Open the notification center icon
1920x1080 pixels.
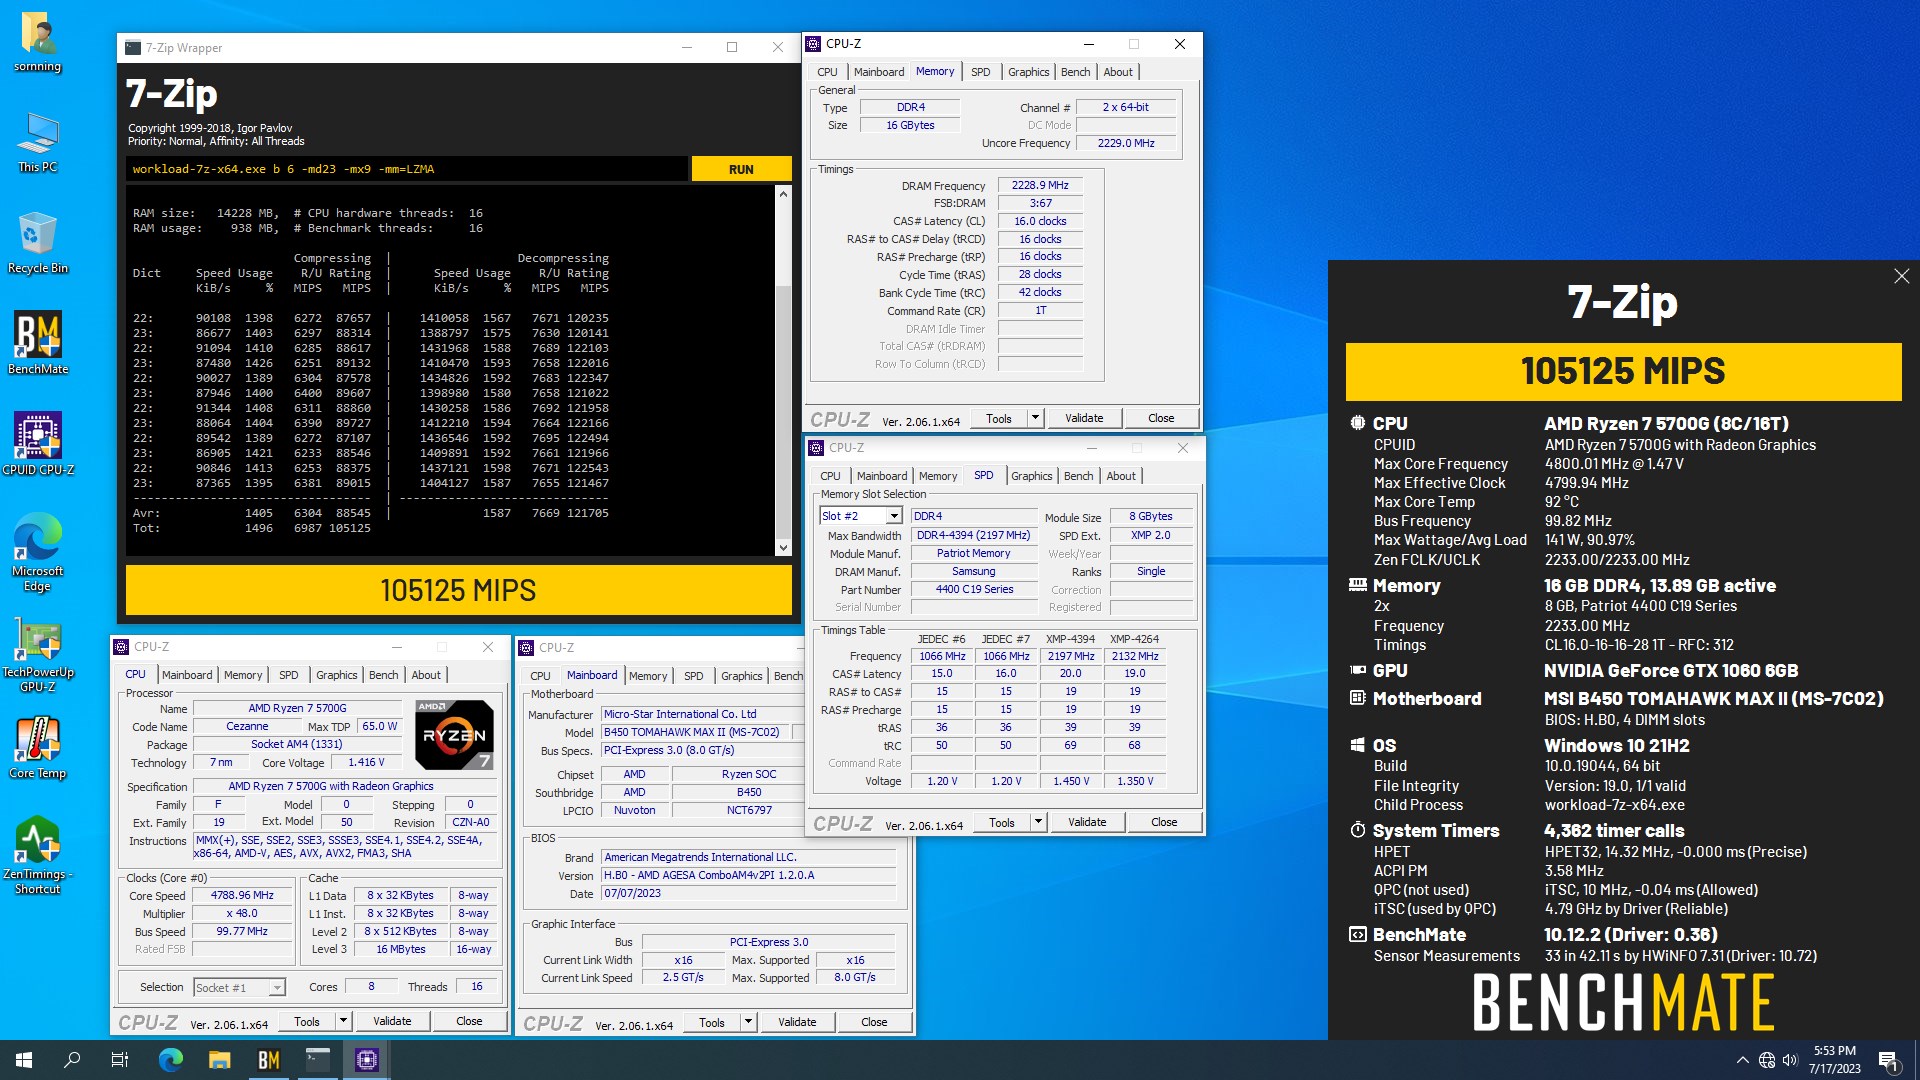[1889, 1060]
